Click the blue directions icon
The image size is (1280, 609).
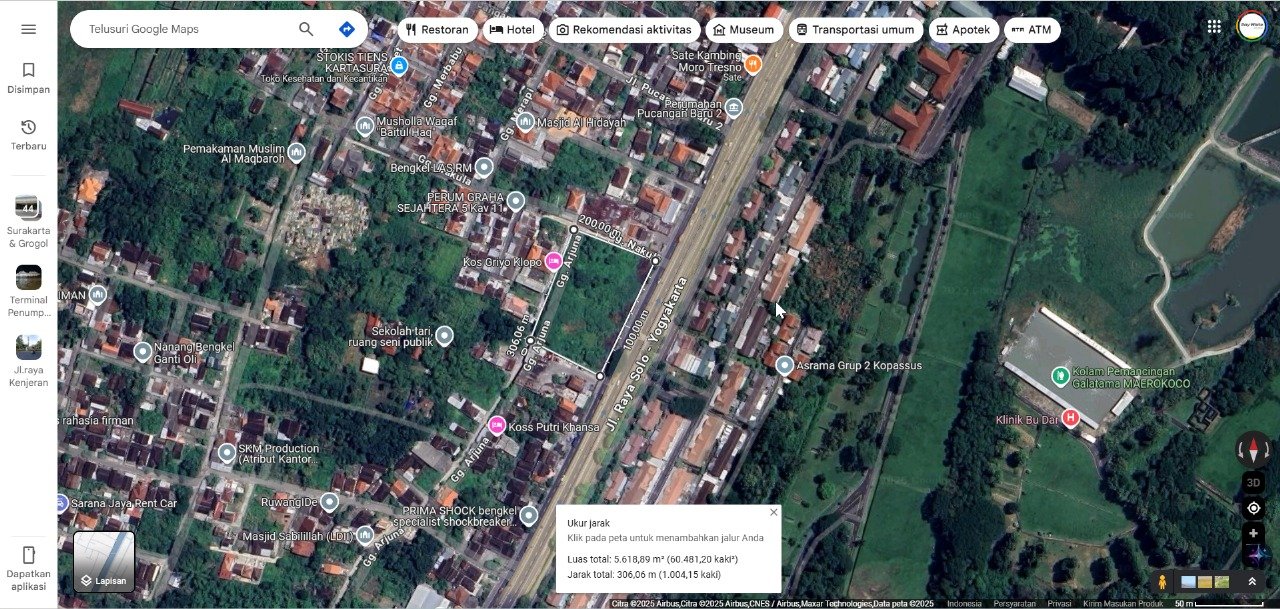pyautogui.click(x=346, y=29)
